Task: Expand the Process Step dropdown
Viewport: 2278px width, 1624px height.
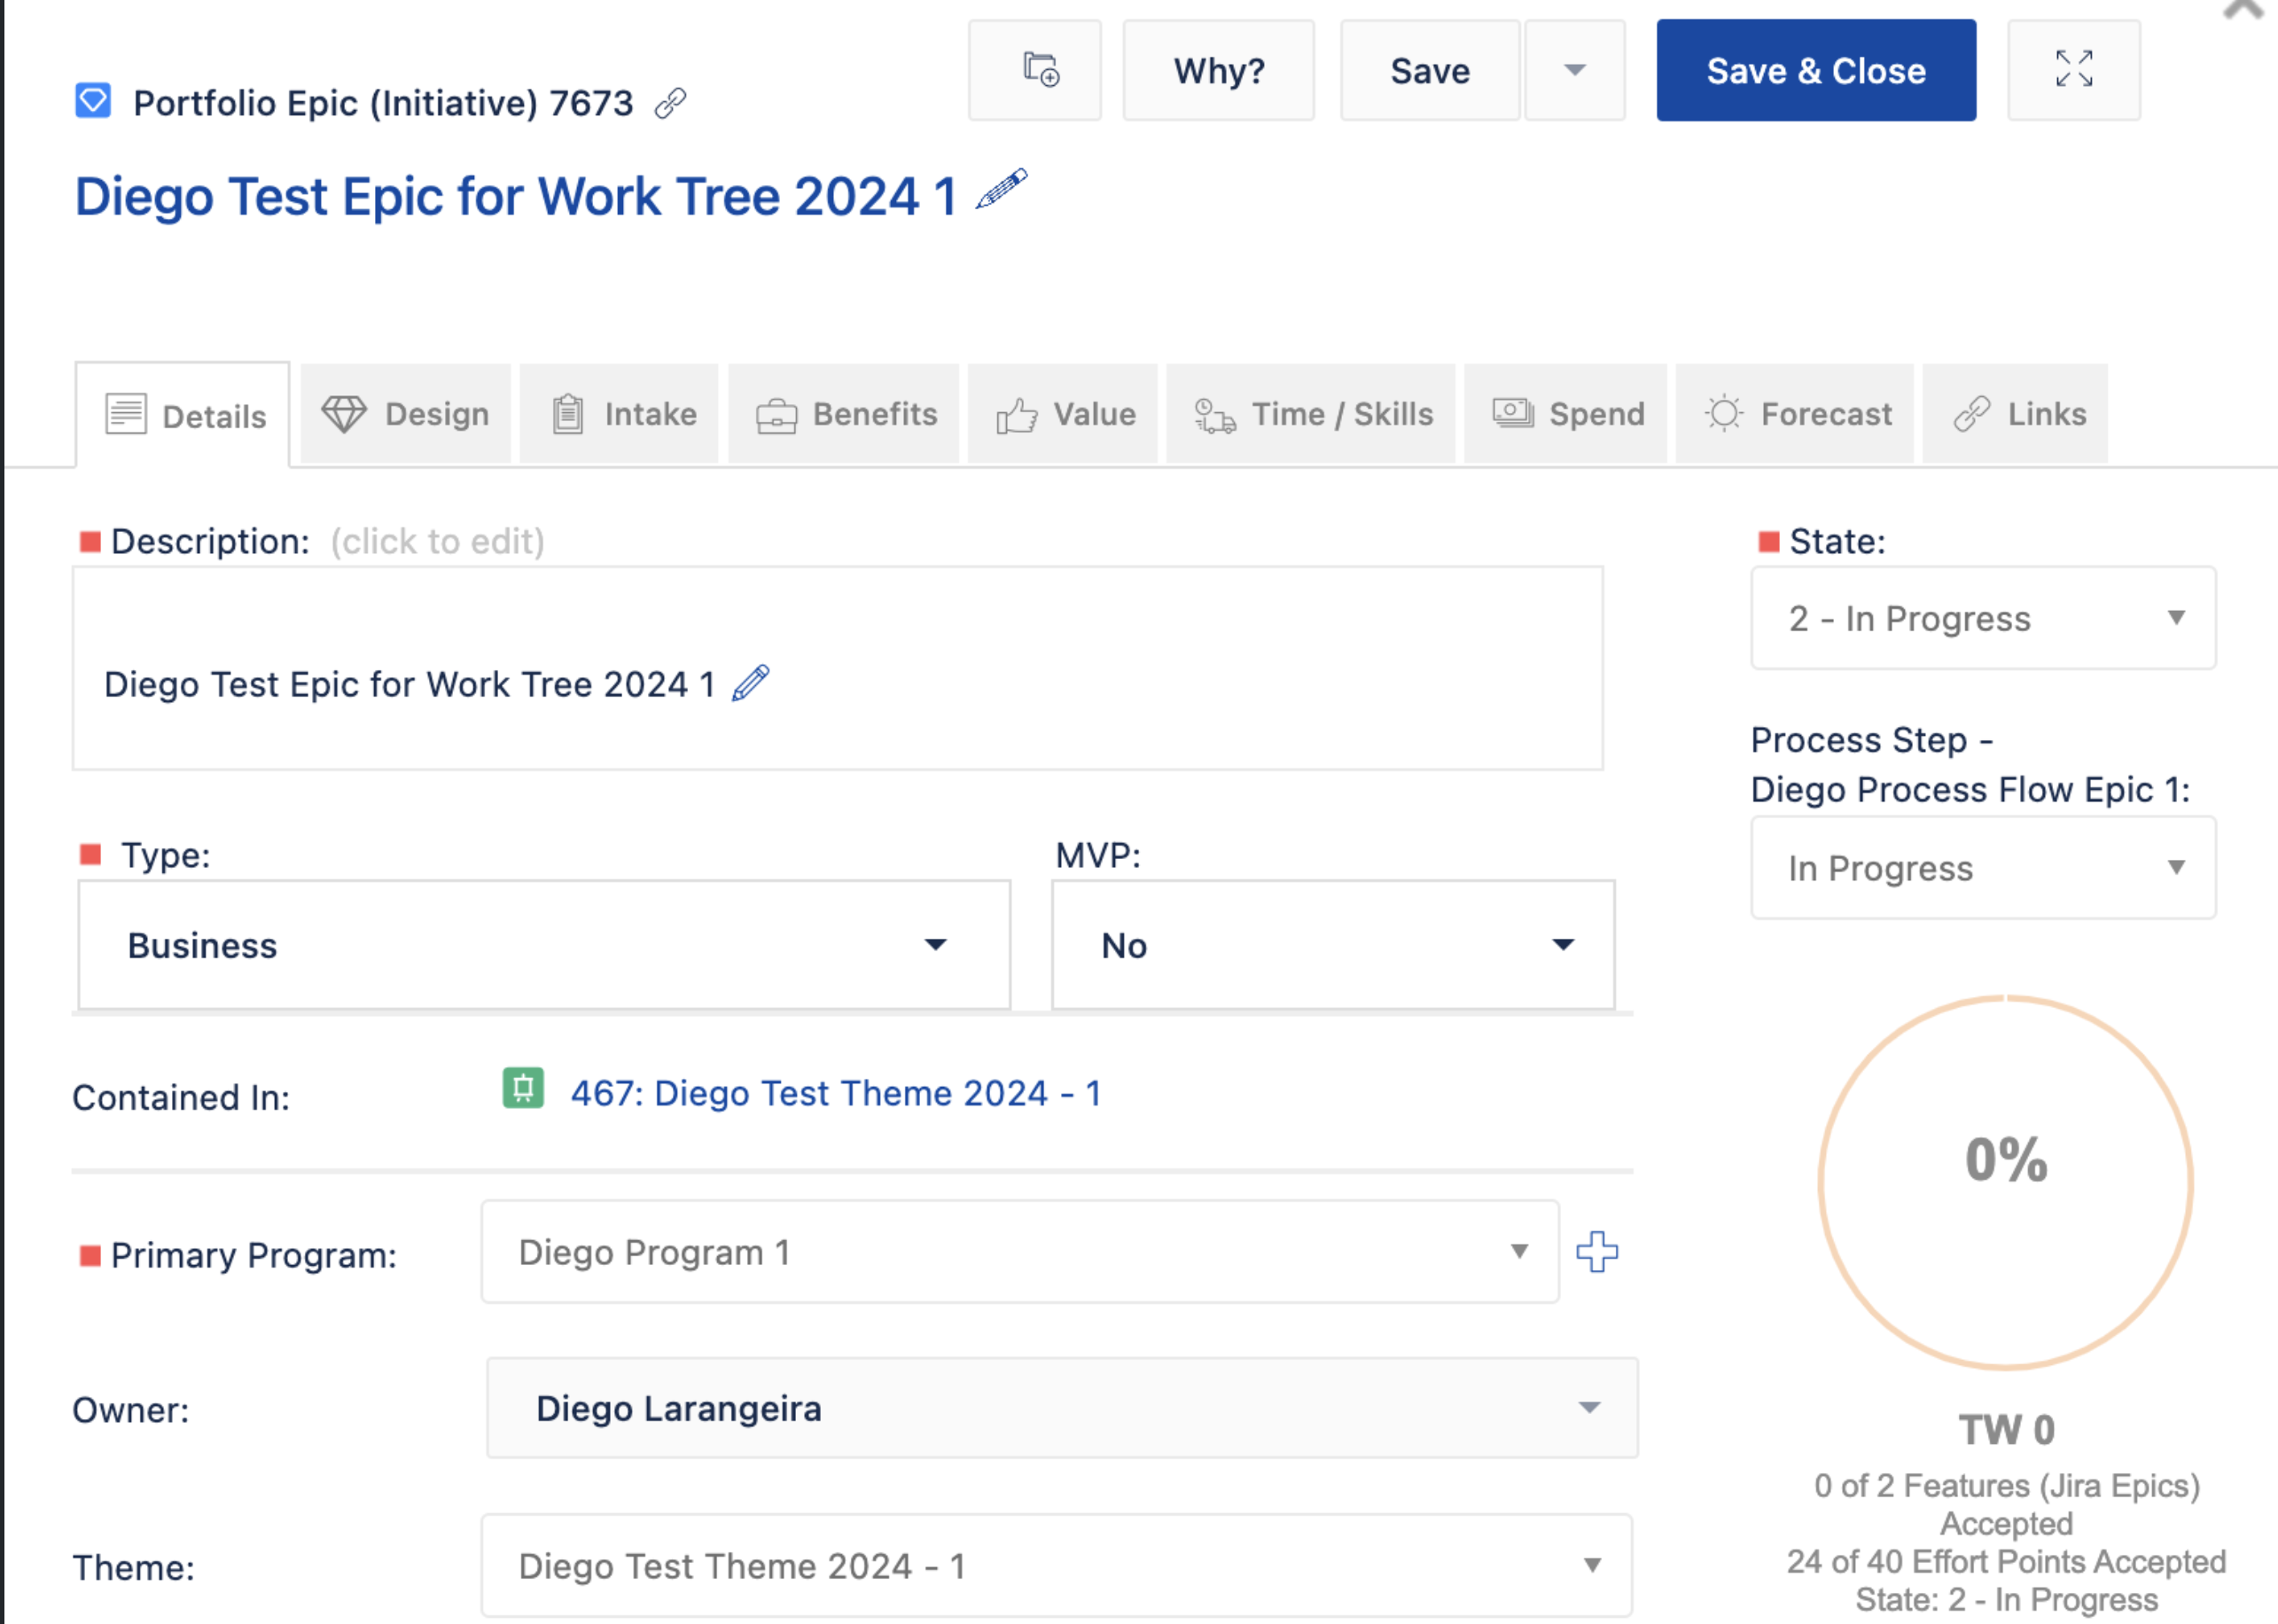Action: 1982,868
